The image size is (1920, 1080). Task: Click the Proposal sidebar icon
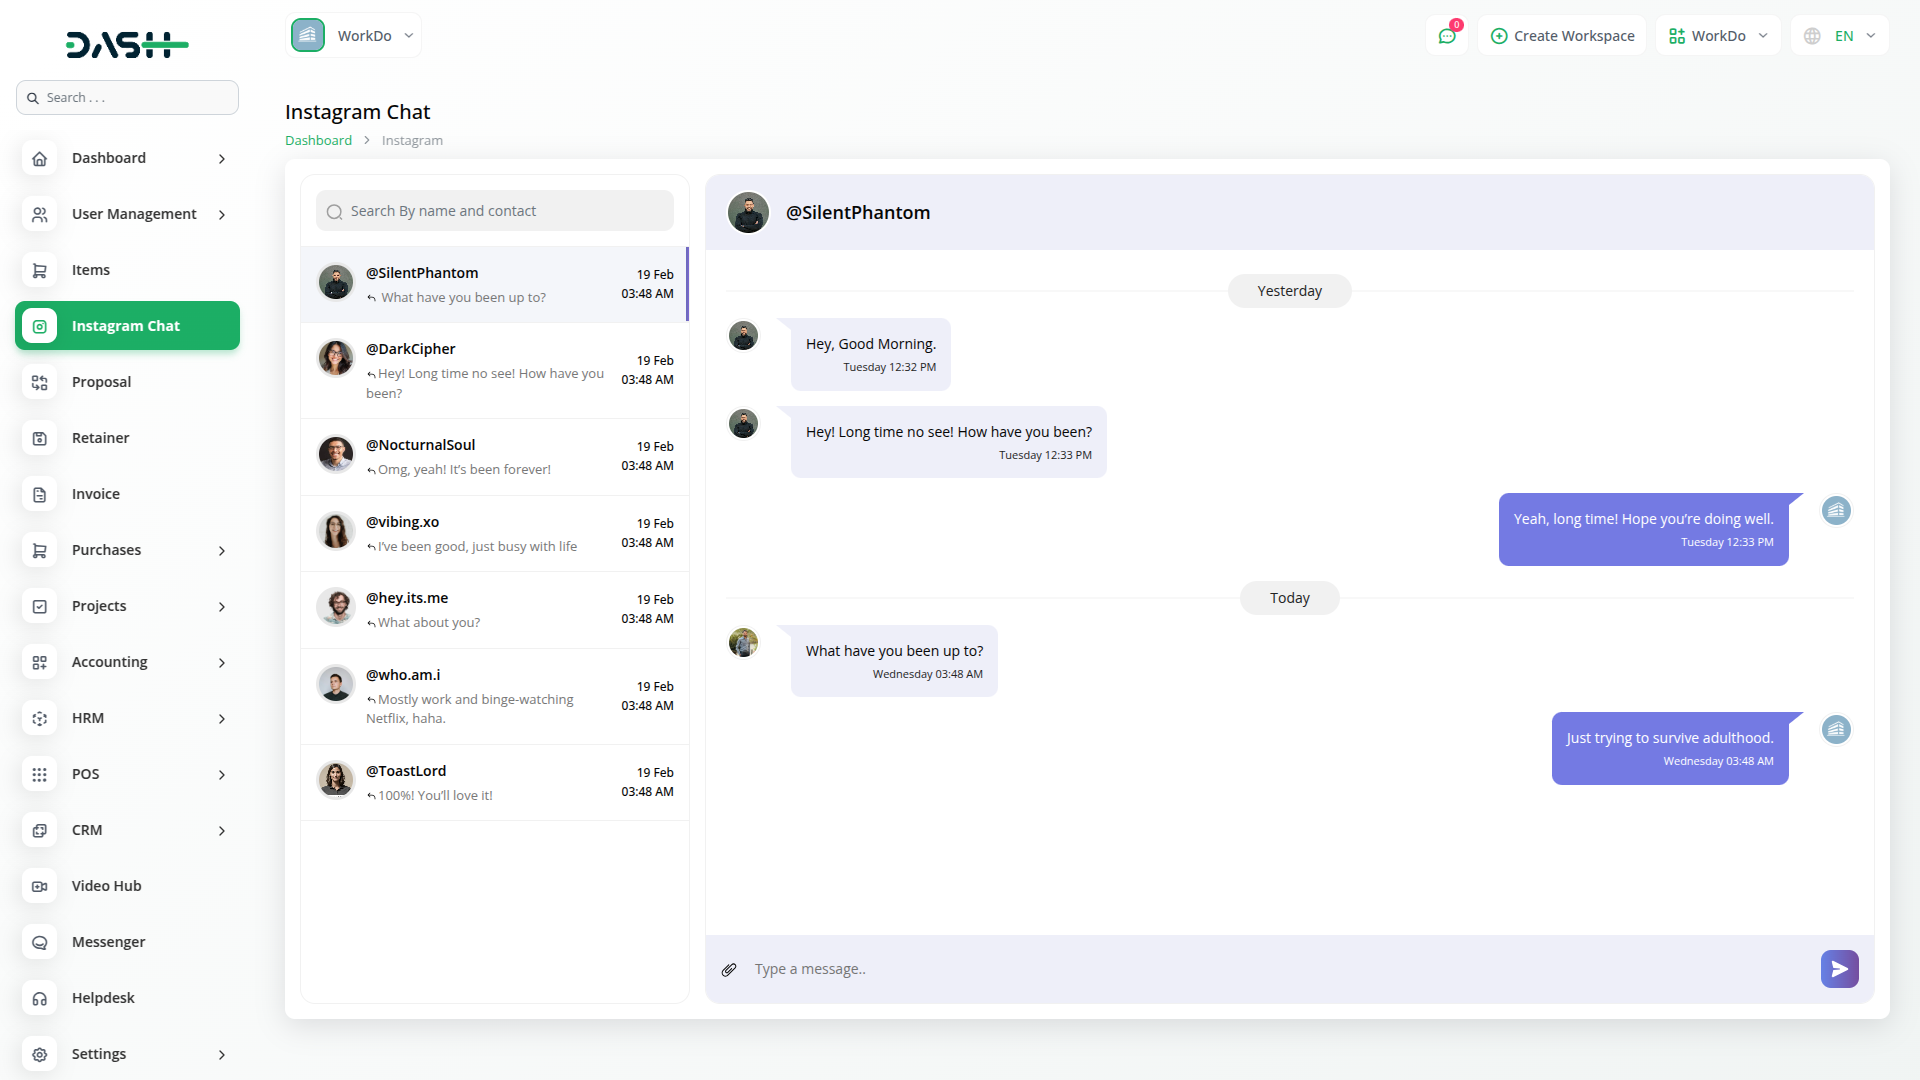(40, 382)
